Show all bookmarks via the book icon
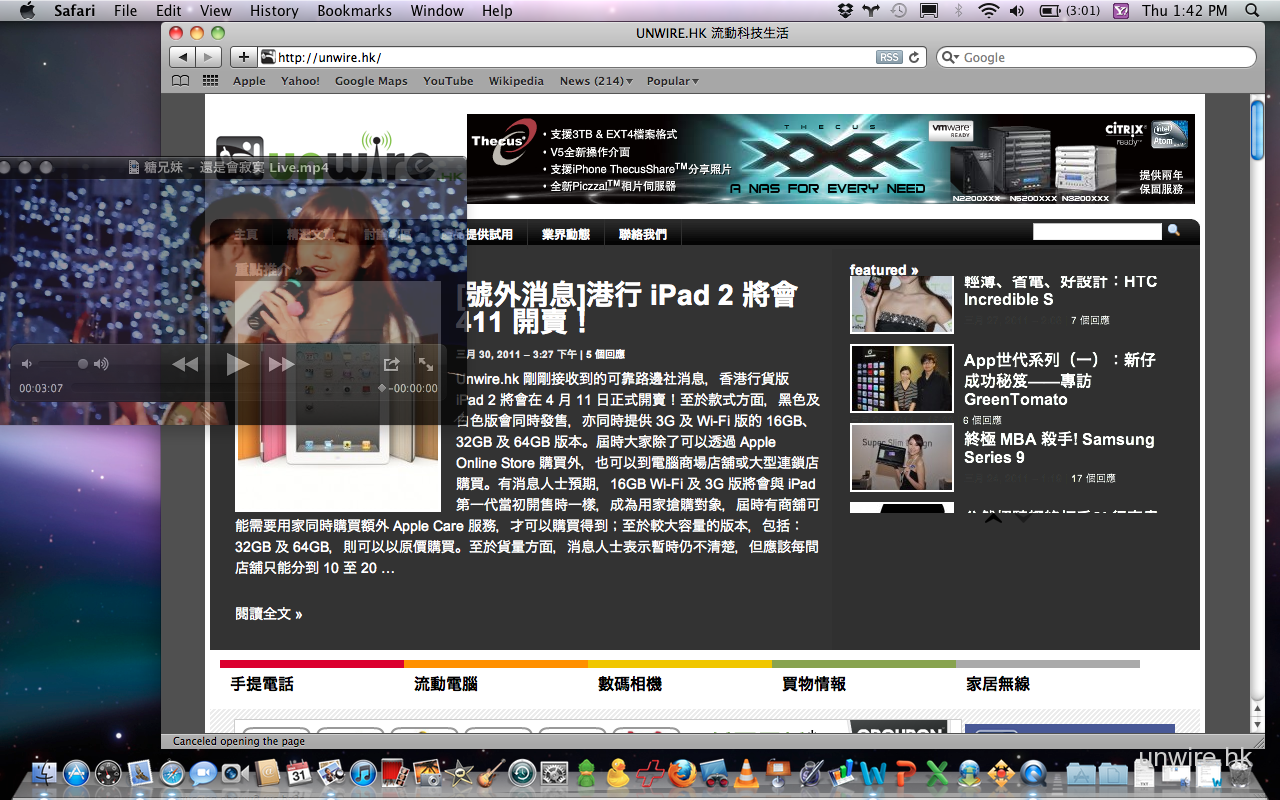This screenshot has height=800, width=1280. pyautogui.click(x=180, y=81)
